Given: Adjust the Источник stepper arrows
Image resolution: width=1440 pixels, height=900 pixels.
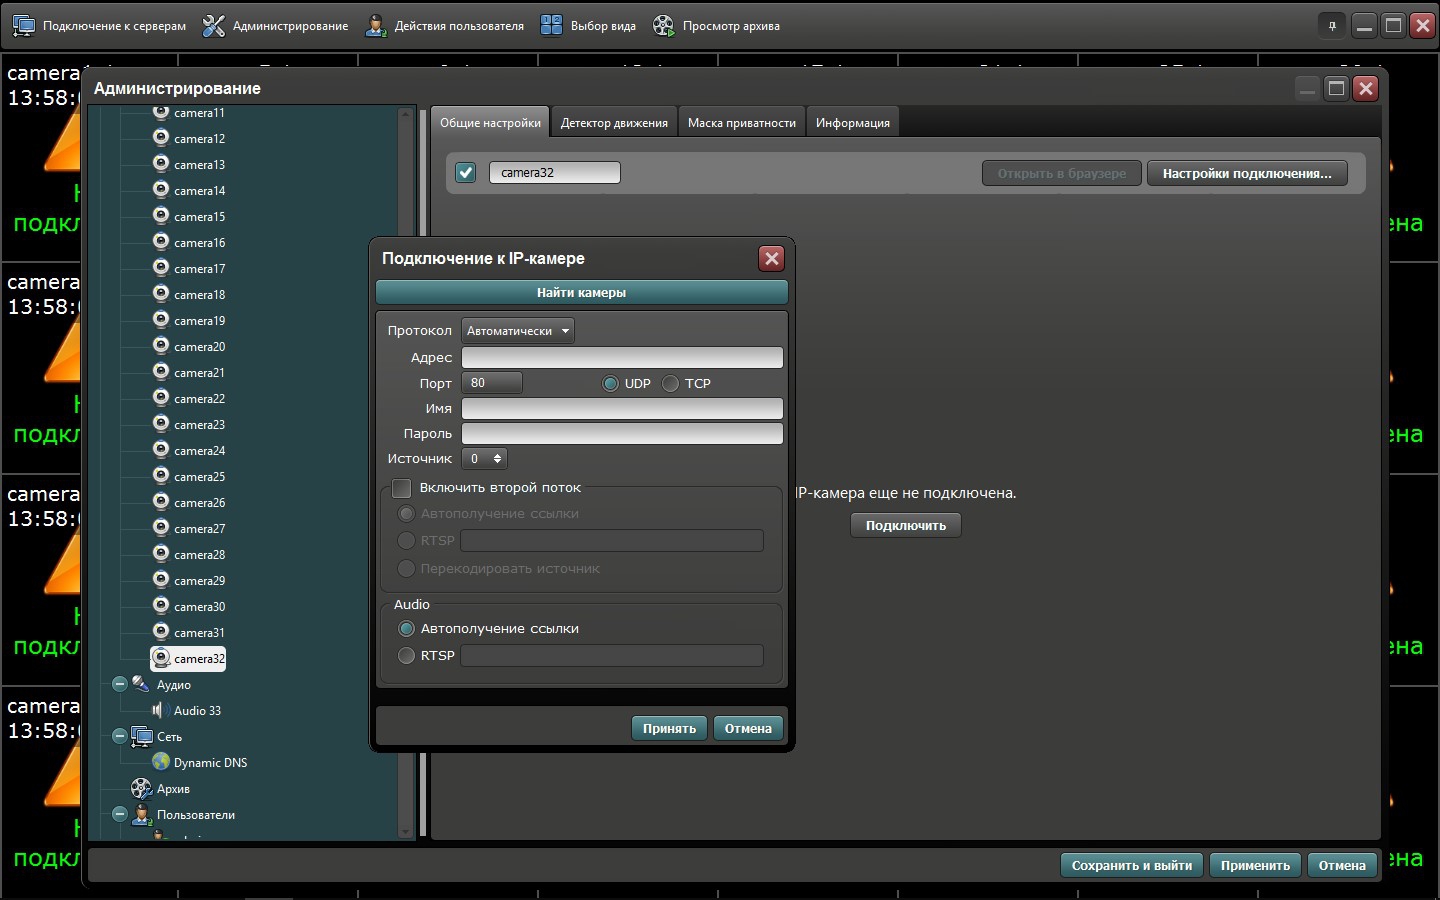Looking at the screenshot, I should pos(497,459).
